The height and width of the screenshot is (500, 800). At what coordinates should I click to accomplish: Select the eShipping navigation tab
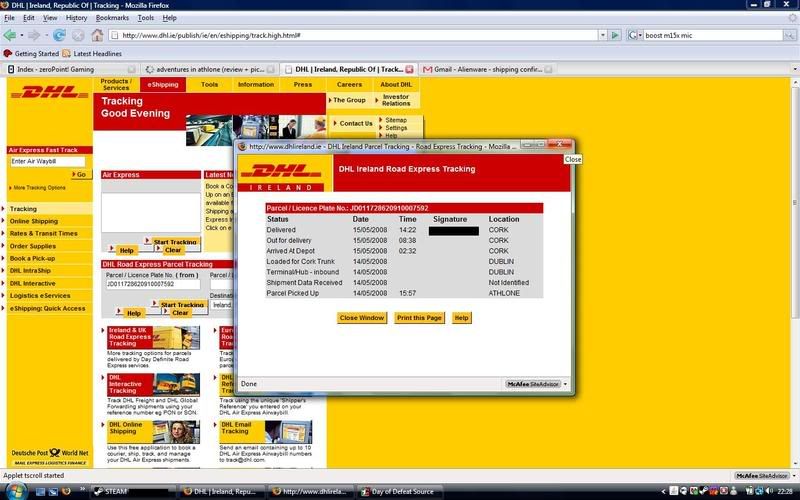tap(163, 85)
